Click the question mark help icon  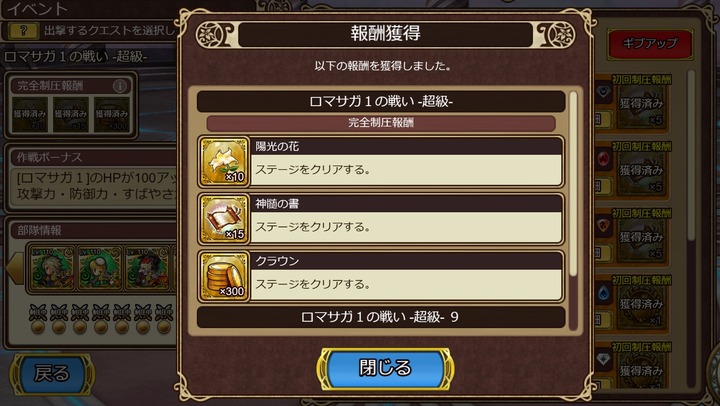(x=23, y=31)
